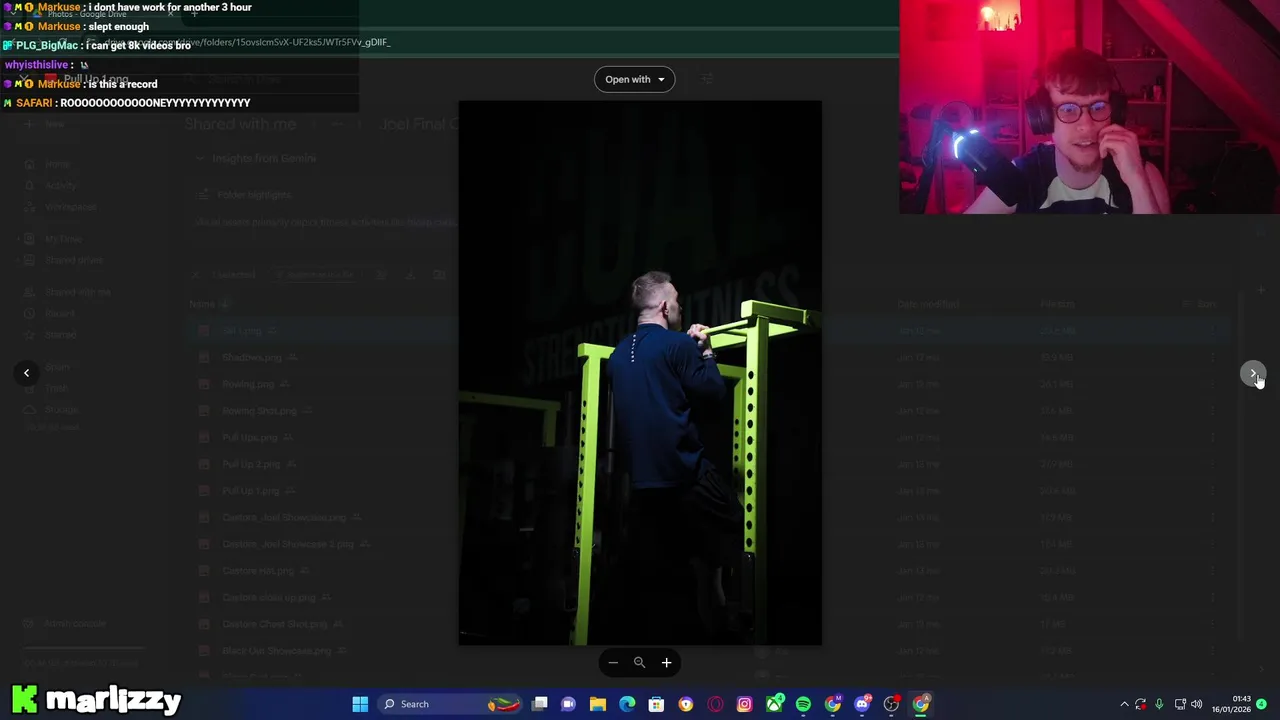The height and width of the screenshot is (720, 1280).
Task: Click the taskbar Search box
Action: [x=450, y=704]
